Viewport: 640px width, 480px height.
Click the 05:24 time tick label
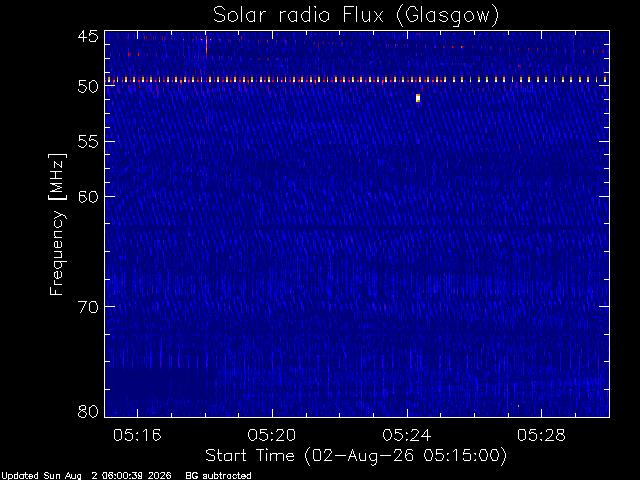[x=407, y=435]
